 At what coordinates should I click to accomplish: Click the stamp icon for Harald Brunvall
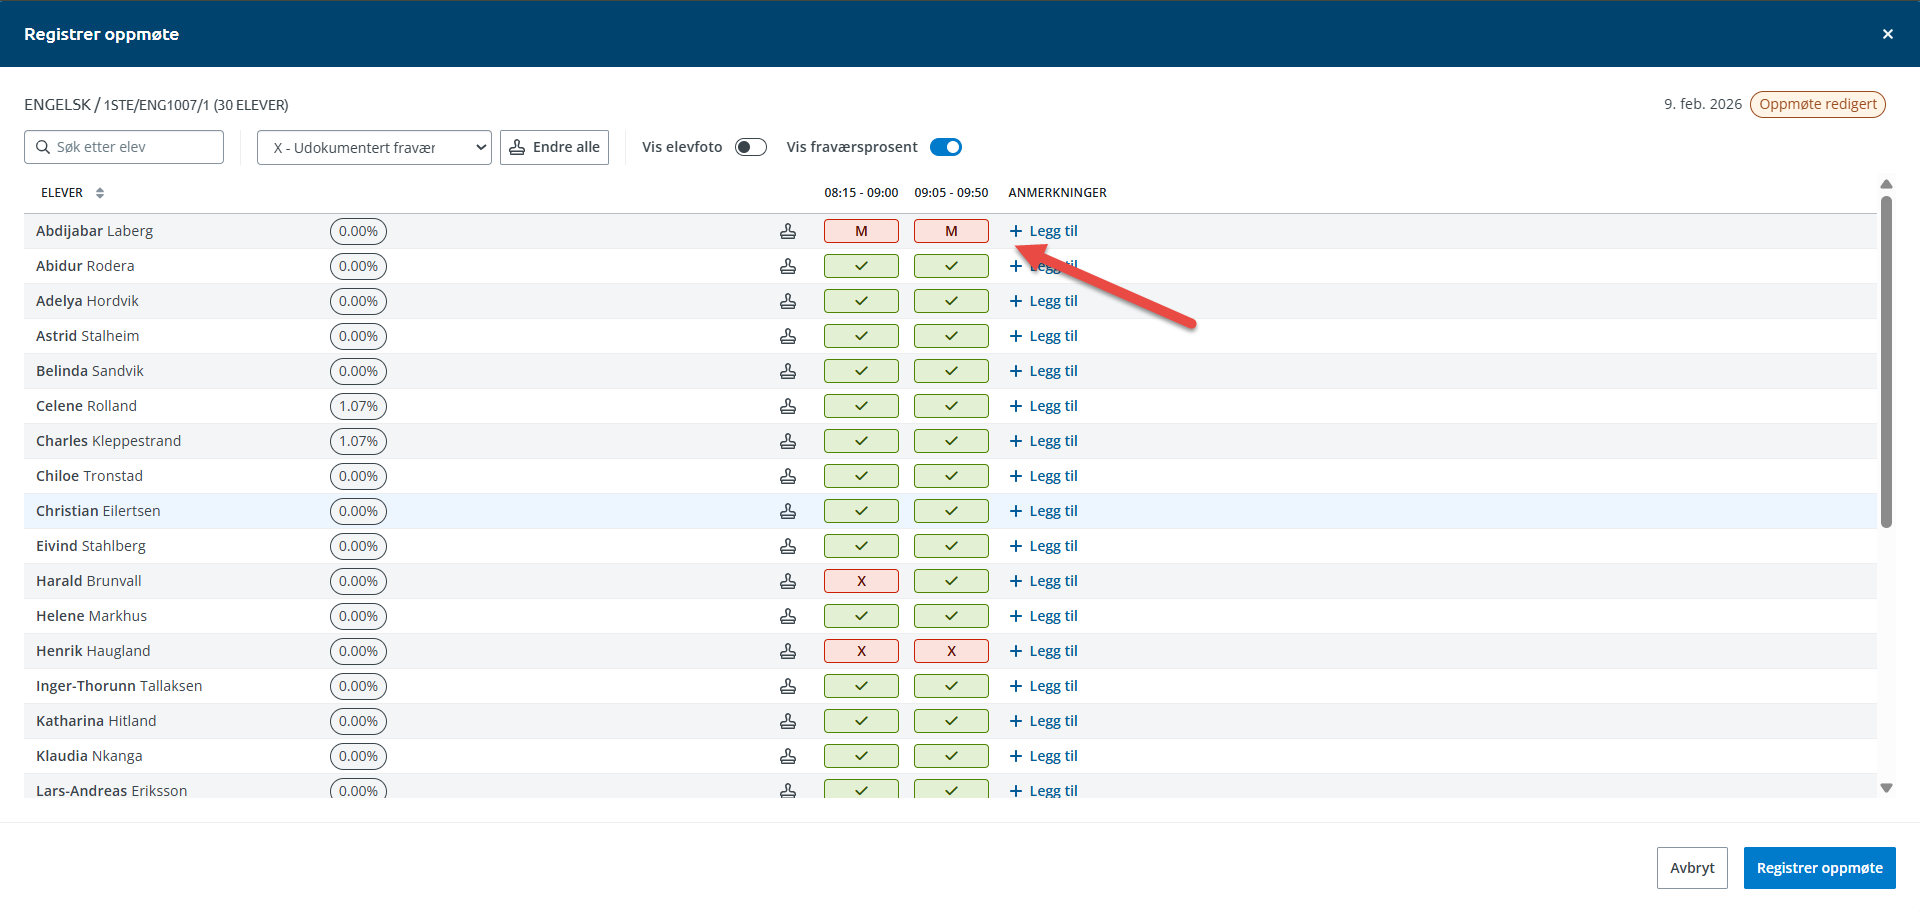coord(788,581)
